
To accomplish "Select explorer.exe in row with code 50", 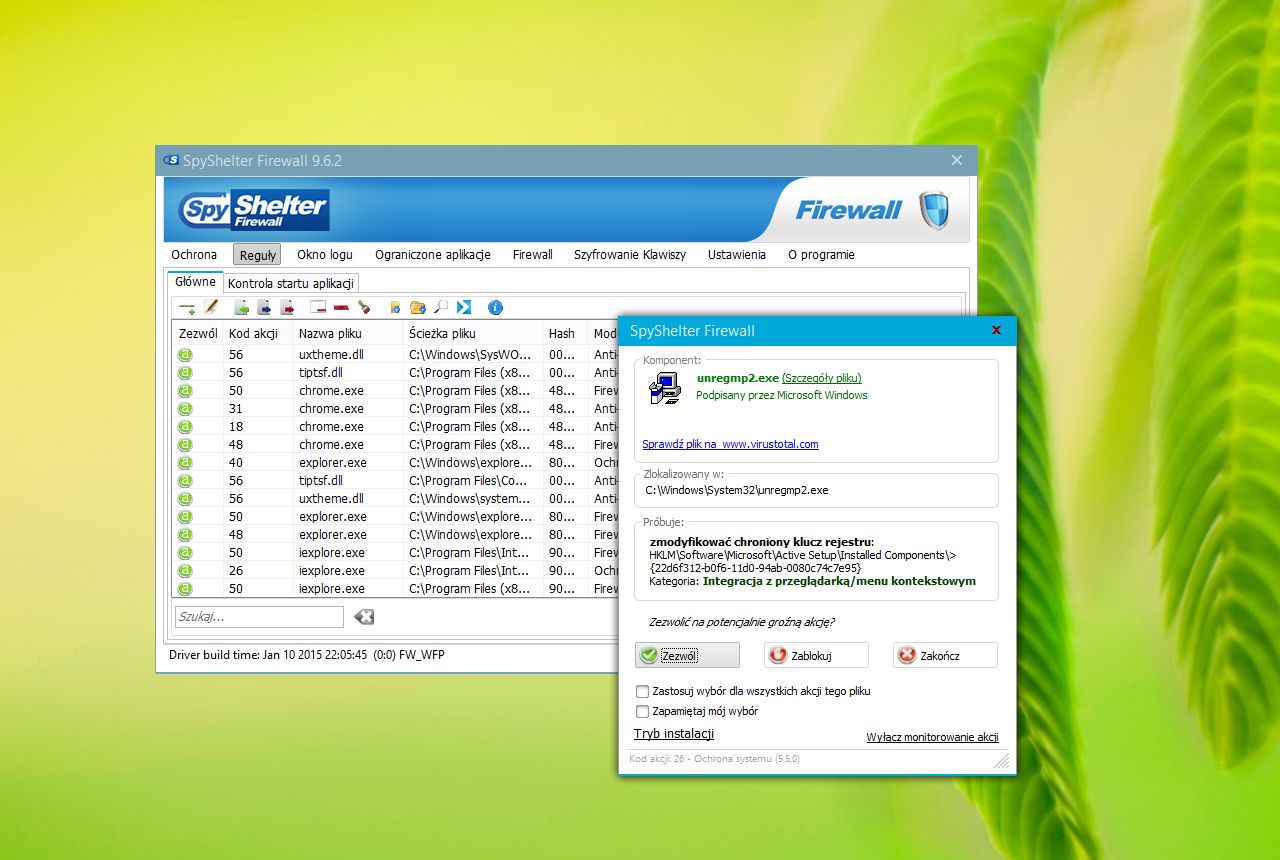I will (333, 516).
